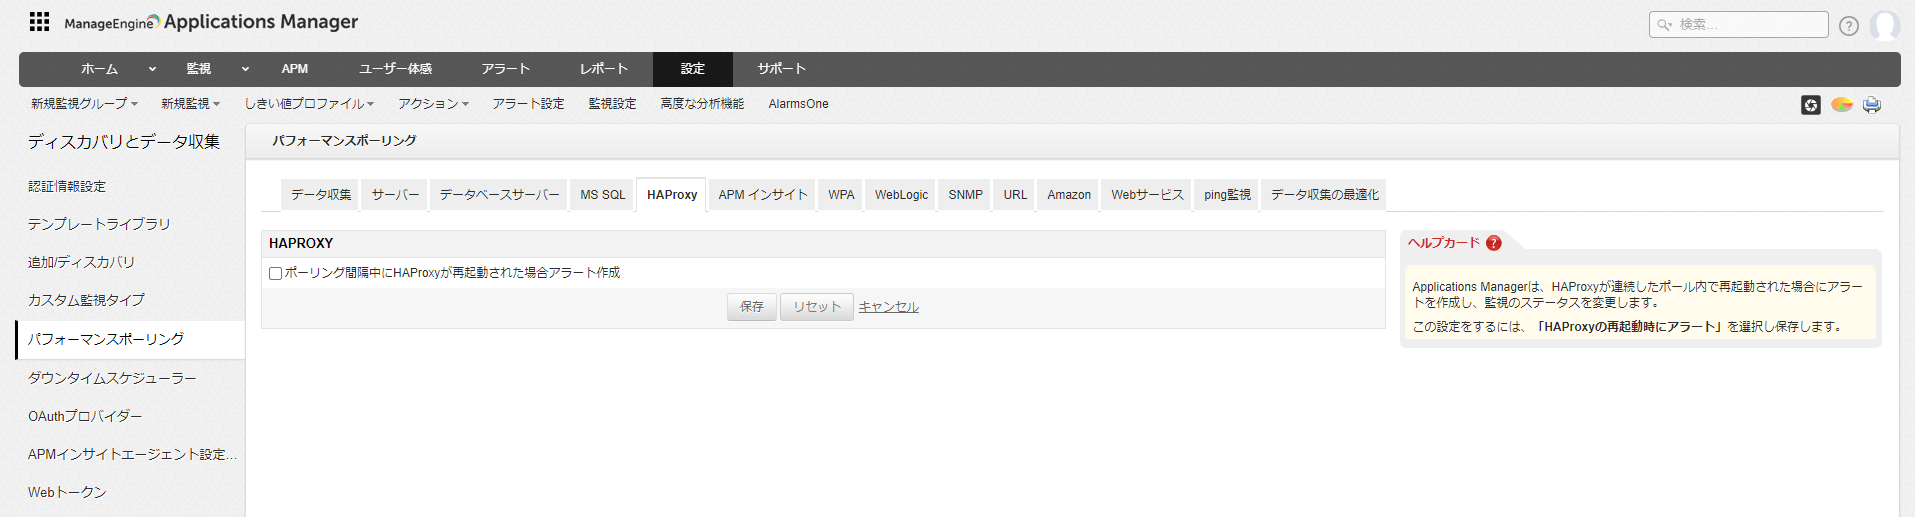Click the printer icon
The height and width of the screenshot is (517, 1915).
tap(1871, 105)
